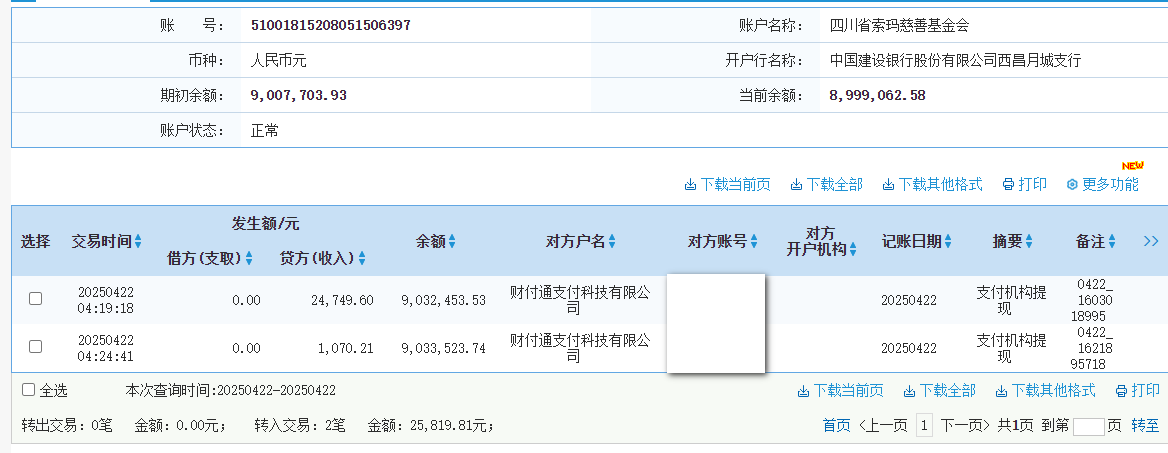Image resolution: width=1168 pixels, height=453 pixels.
Task: Click bottom 下载当前页 download link
Action: point(840,390)
